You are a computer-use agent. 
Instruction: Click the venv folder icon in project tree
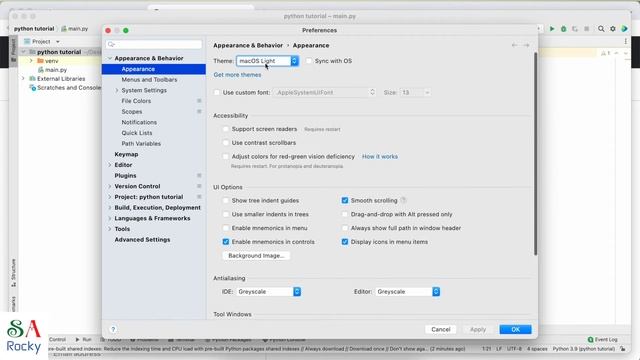point(40,61)
